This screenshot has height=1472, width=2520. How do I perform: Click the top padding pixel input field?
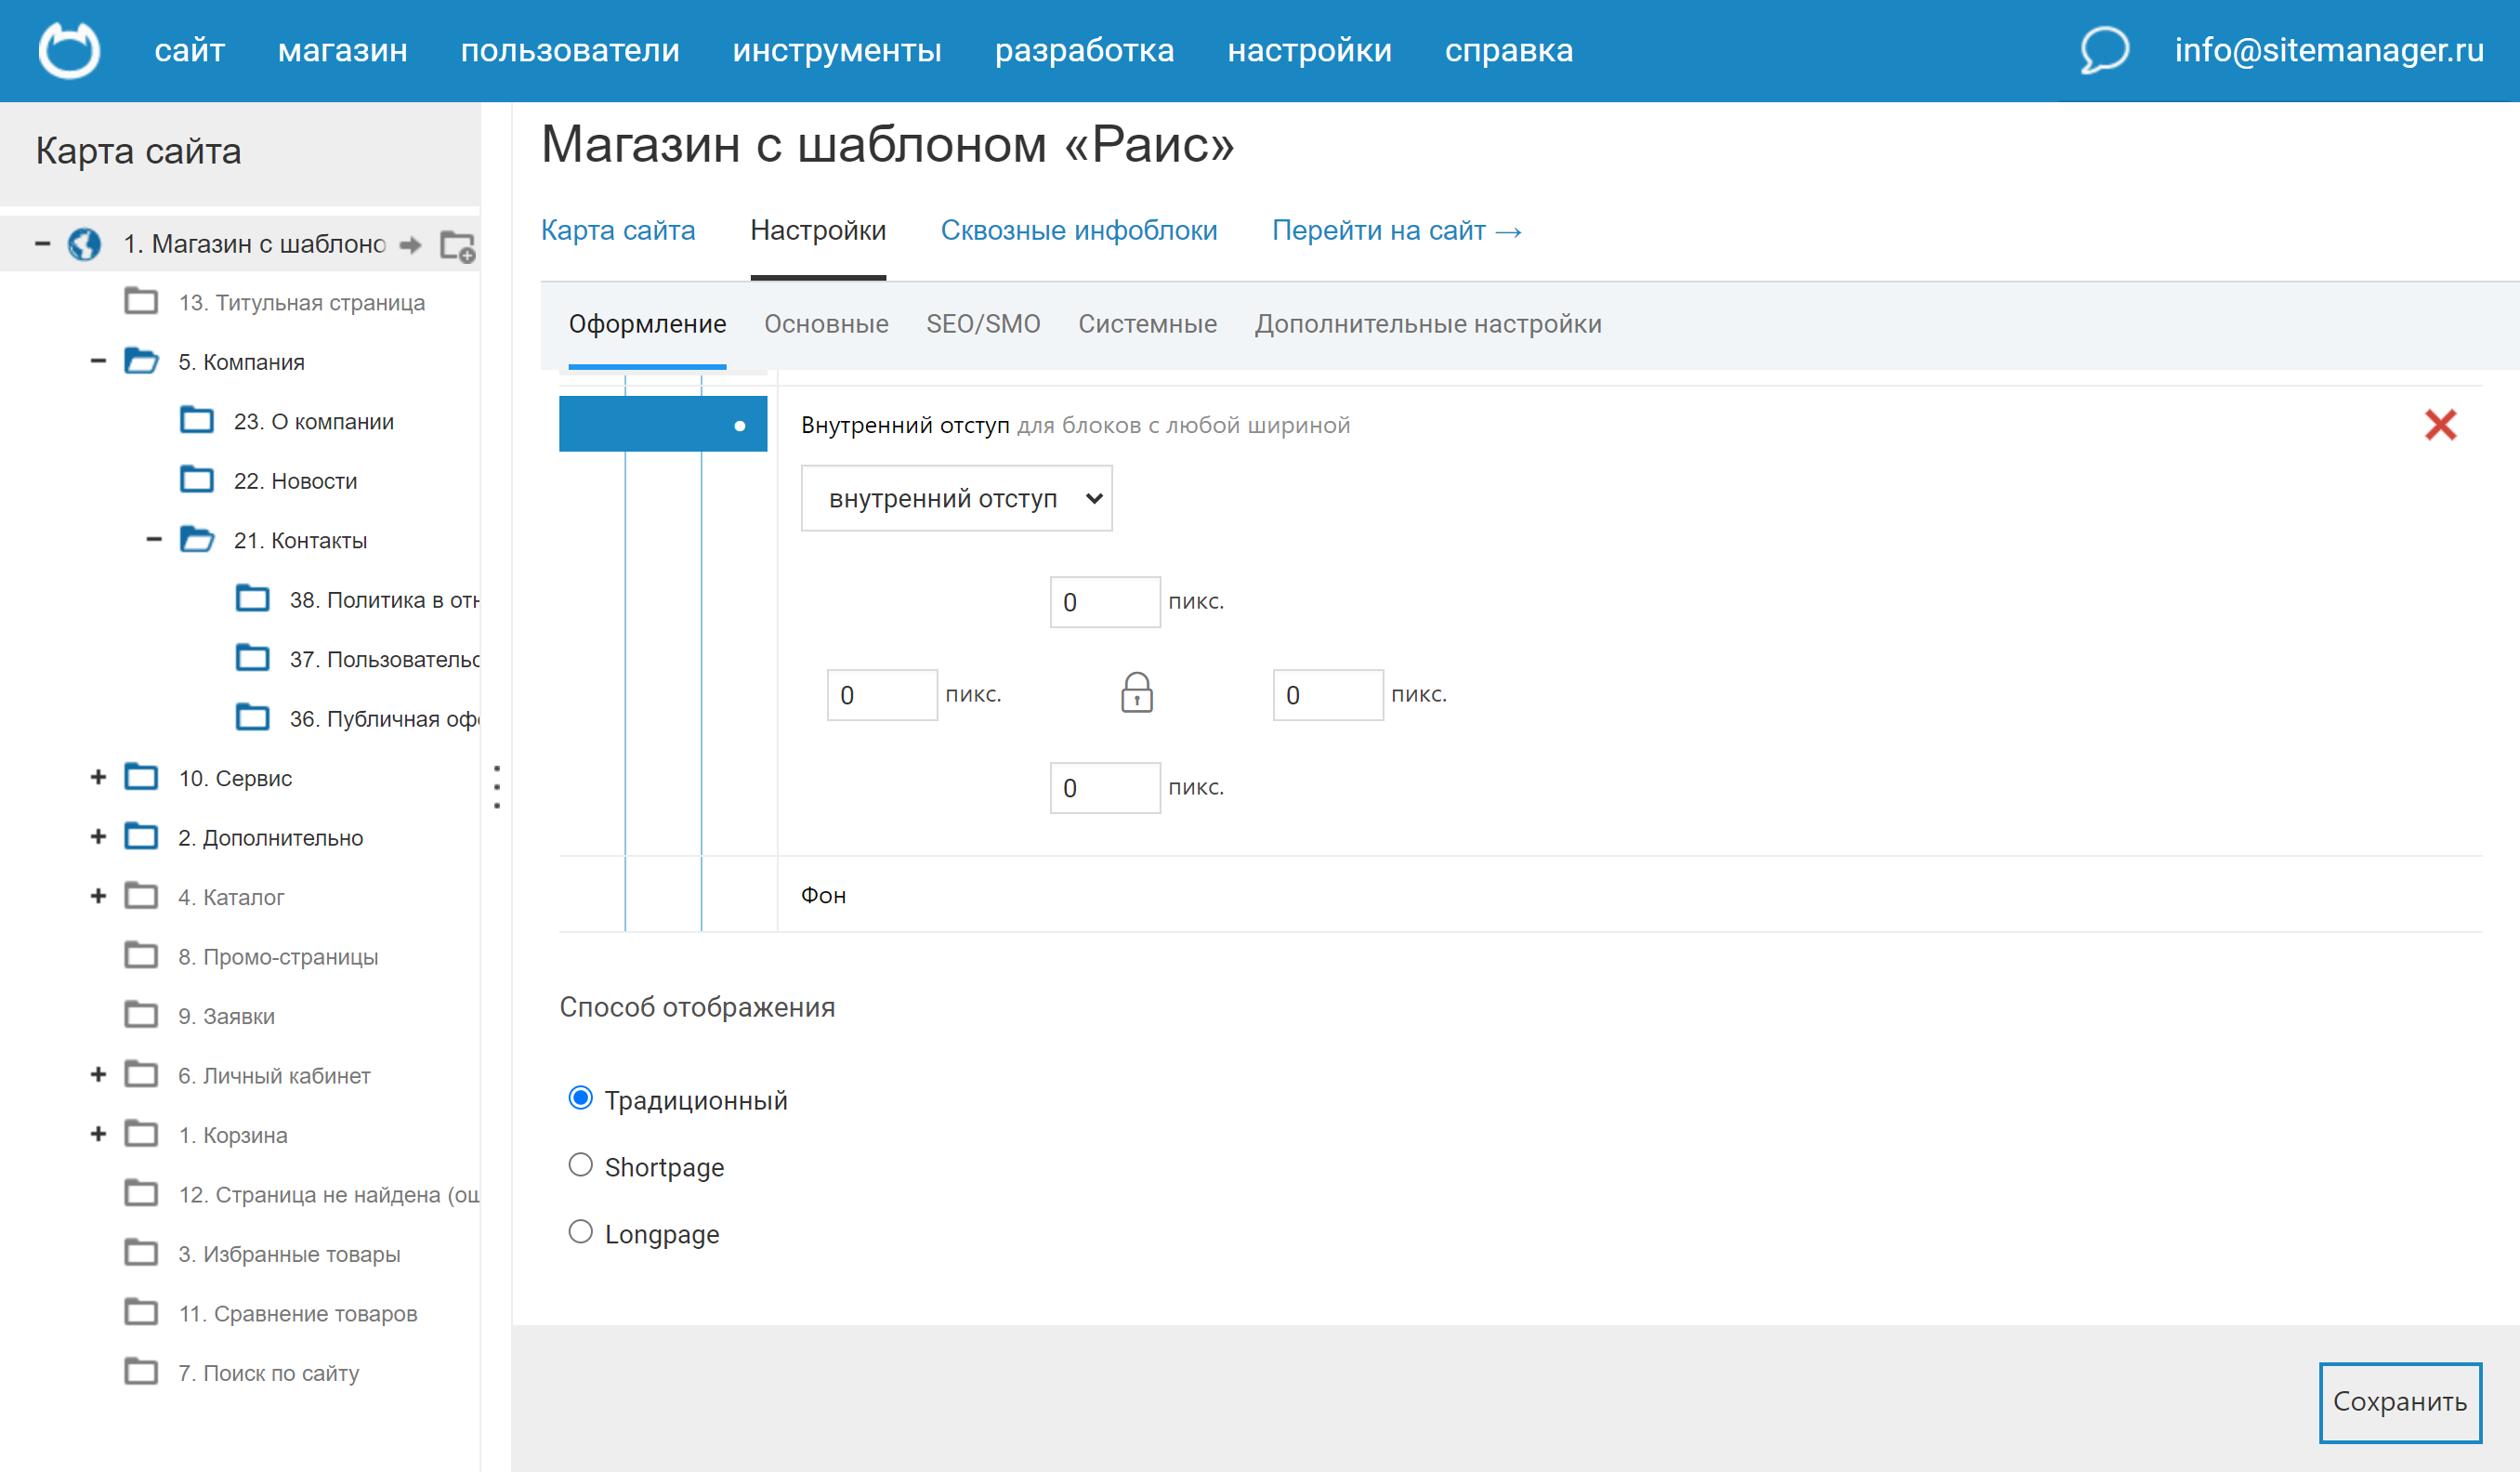pos(1104,602)
